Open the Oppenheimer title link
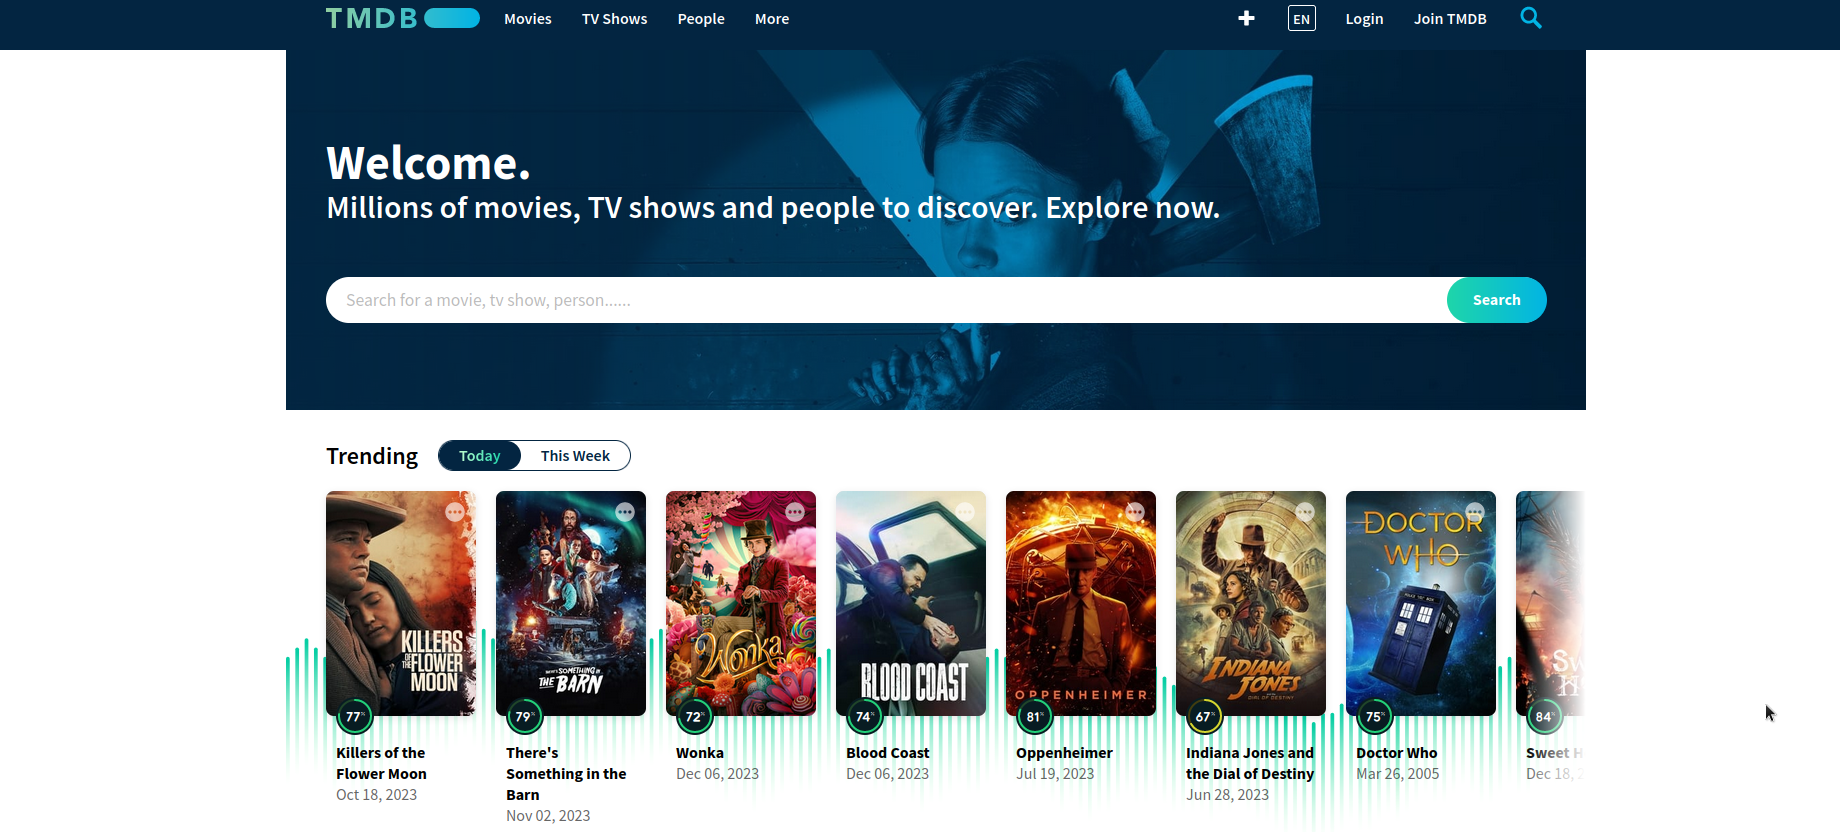The height and width of the screenshot is (832, 1840). (1064, 753)
